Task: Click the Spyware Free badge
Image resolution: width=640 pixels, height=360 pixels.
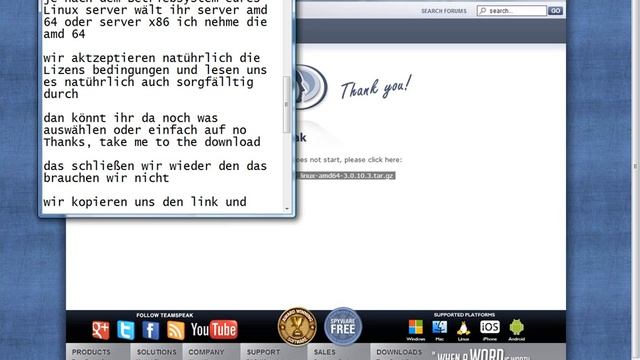Action: [x=343, y=327]
